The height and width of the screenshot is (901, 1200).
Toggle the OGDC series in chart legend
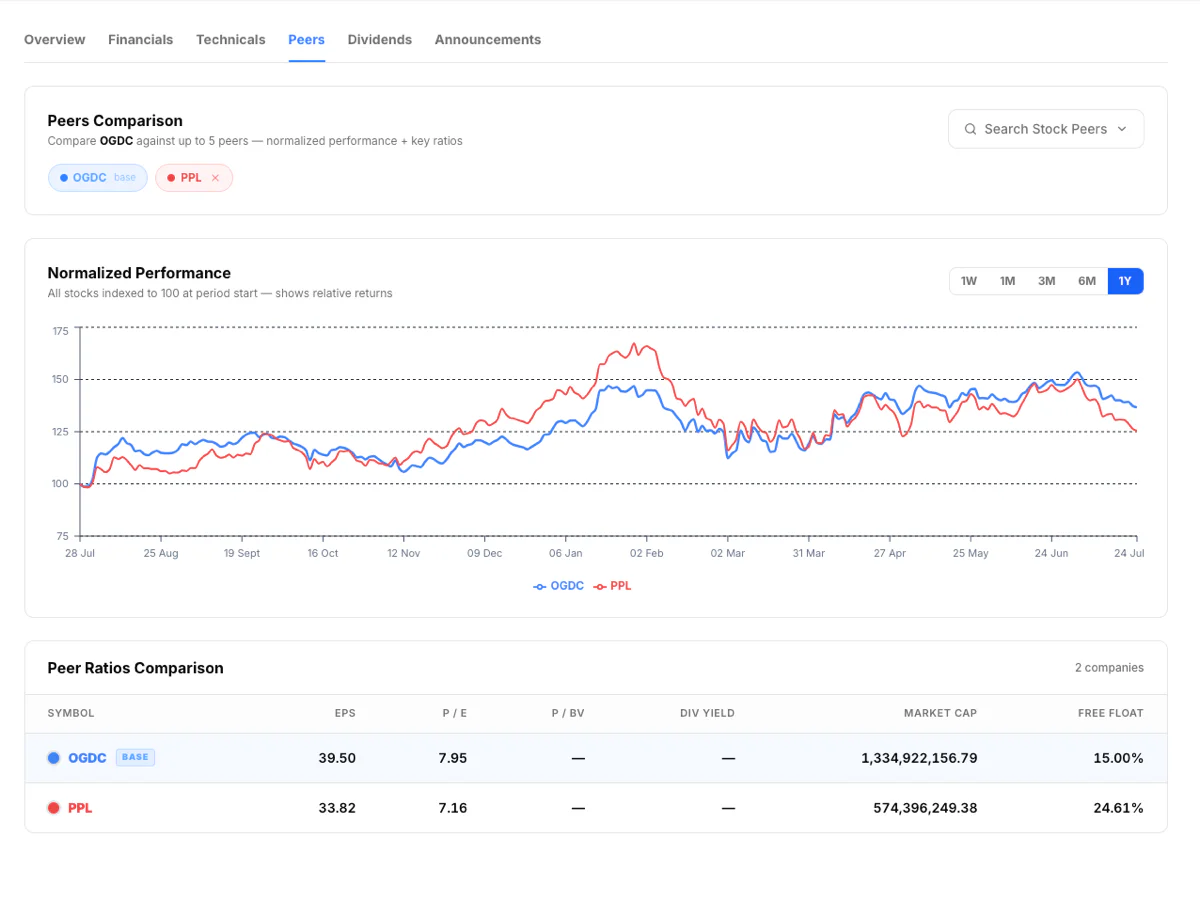[x=559, y=586]
